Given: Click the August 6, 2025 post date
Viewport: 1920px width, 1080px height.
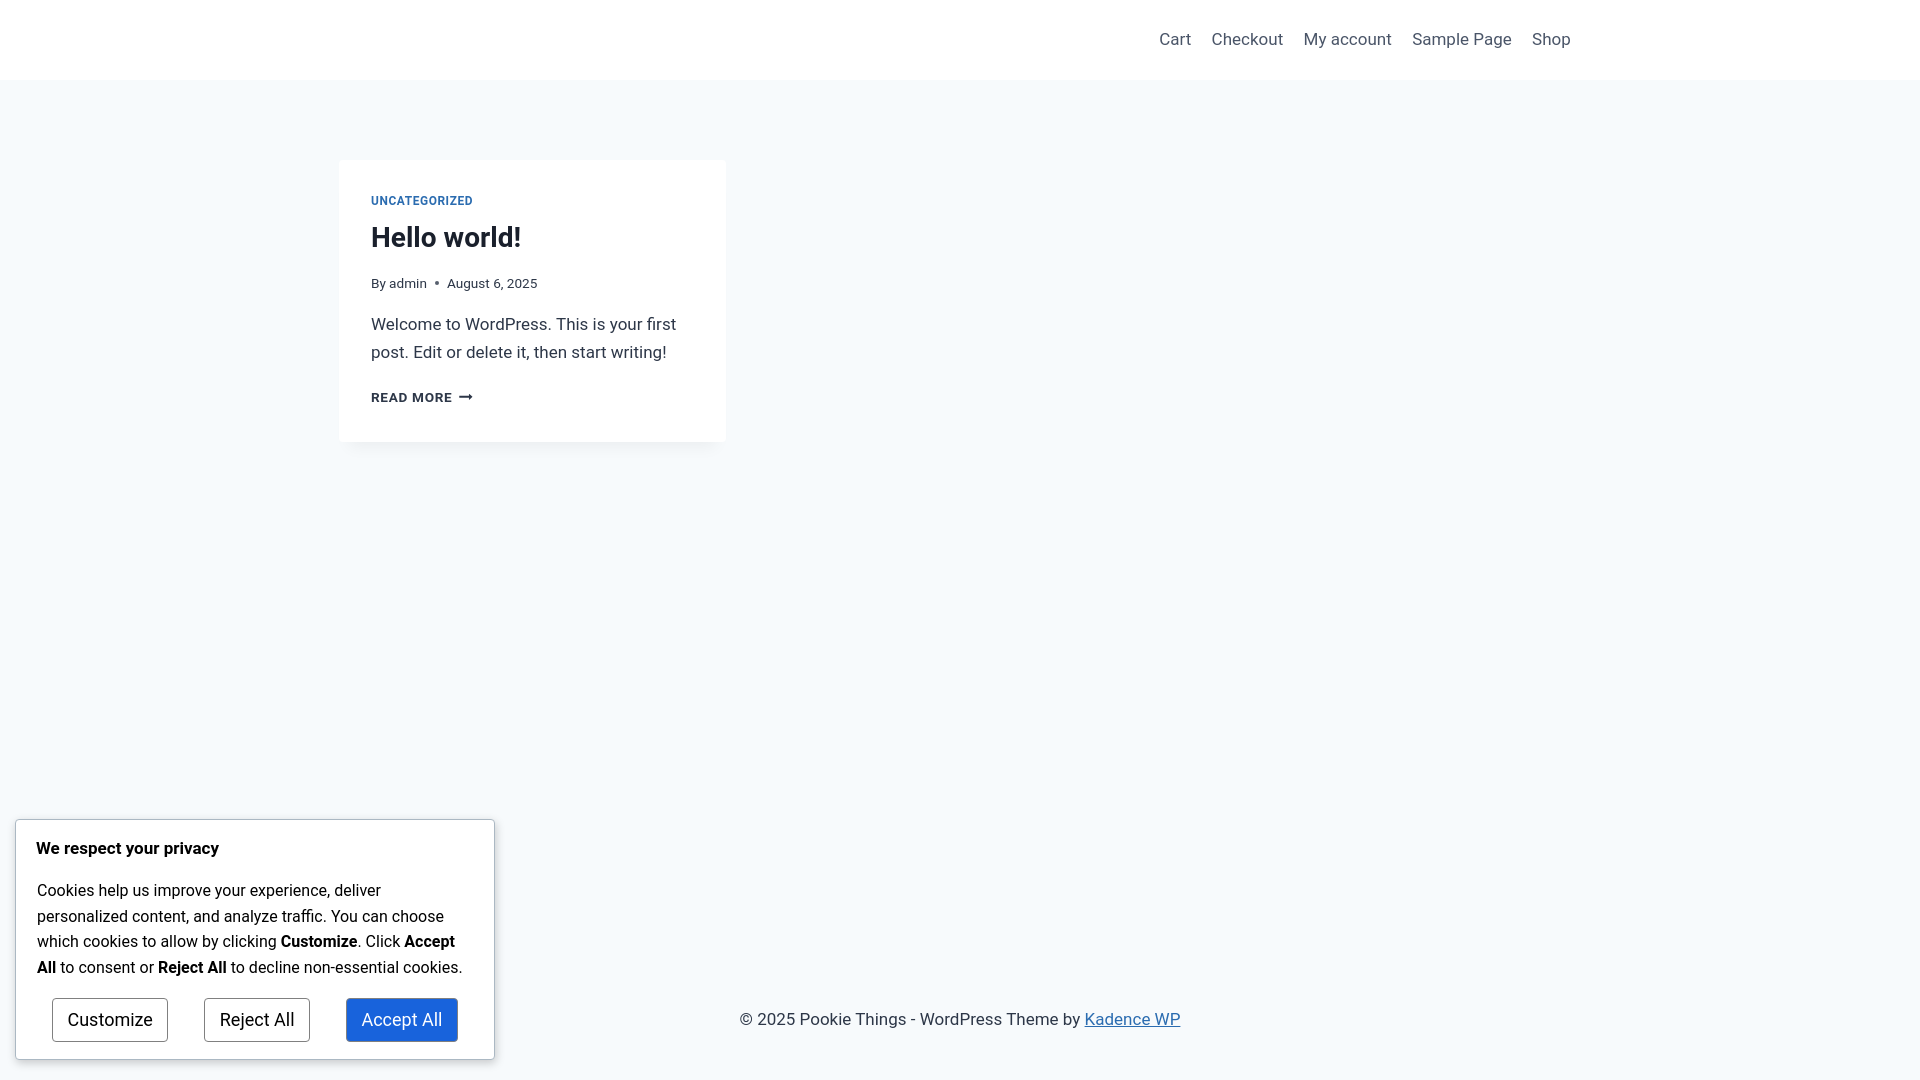Looking at the screenshot, I should 492,284.
